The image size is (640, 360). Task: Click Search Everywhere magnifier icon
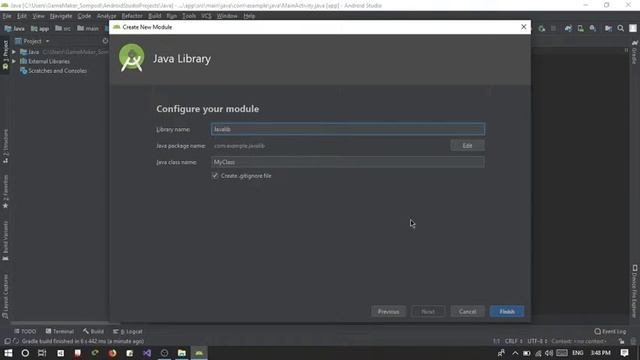pos(620,29)
